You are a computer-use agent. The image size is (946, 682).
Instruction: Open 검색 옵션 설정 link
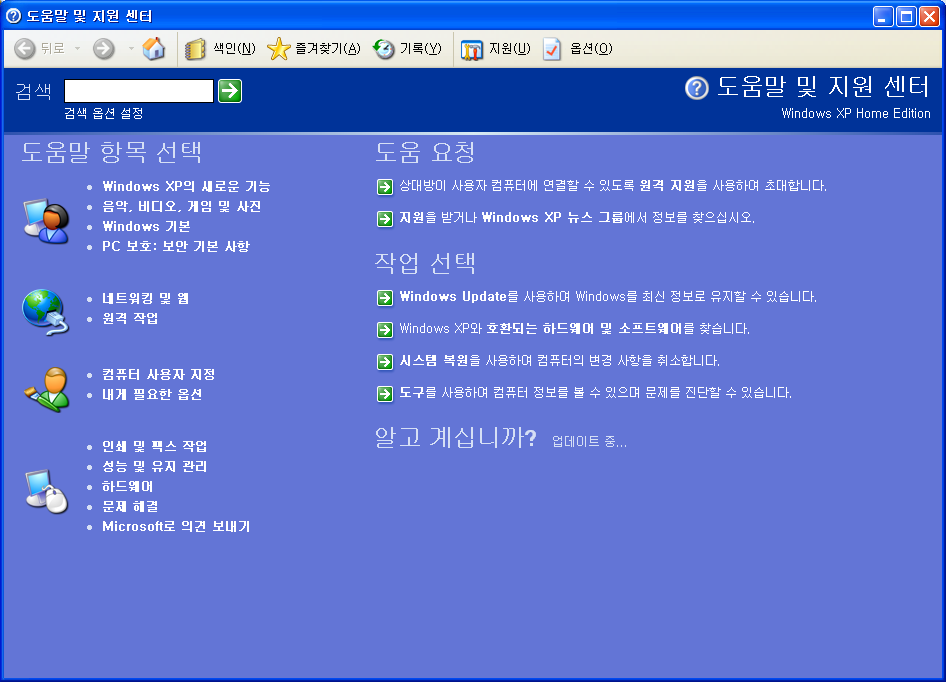104,113
